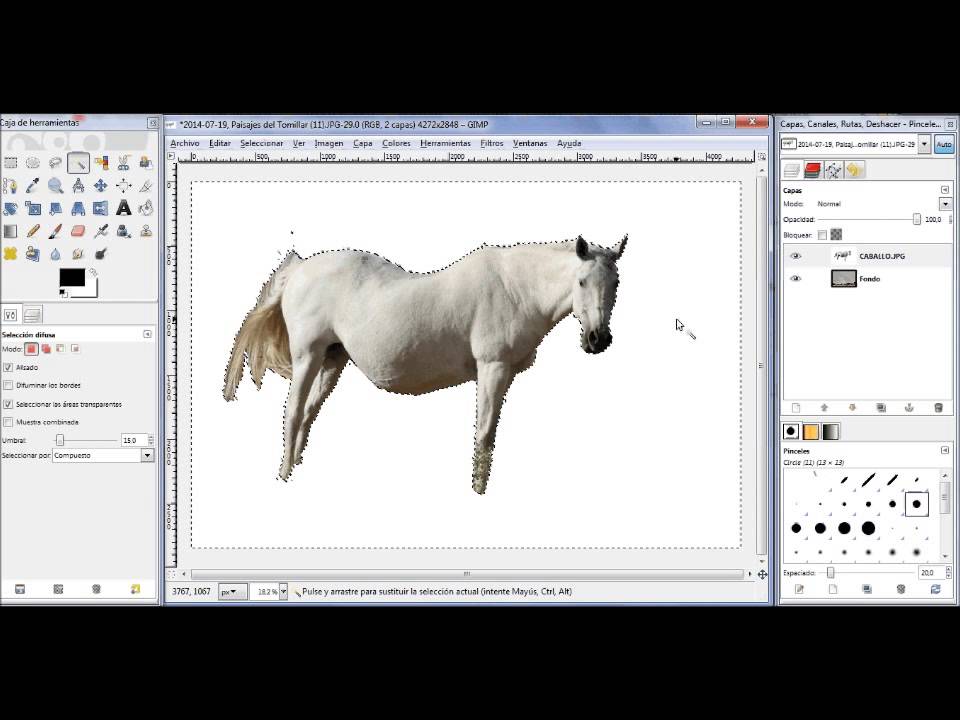Select the Perspective tool
The image size is (960, 720).
point(78,208)
